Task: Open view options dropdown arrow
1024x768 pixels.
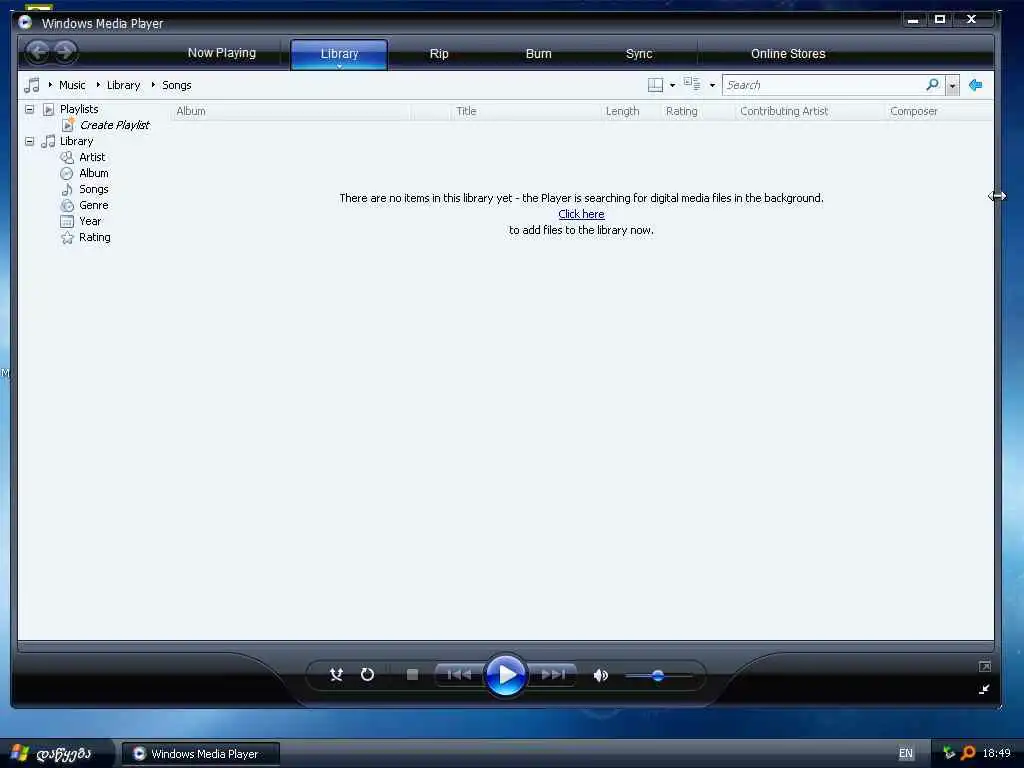Action: 712,86
